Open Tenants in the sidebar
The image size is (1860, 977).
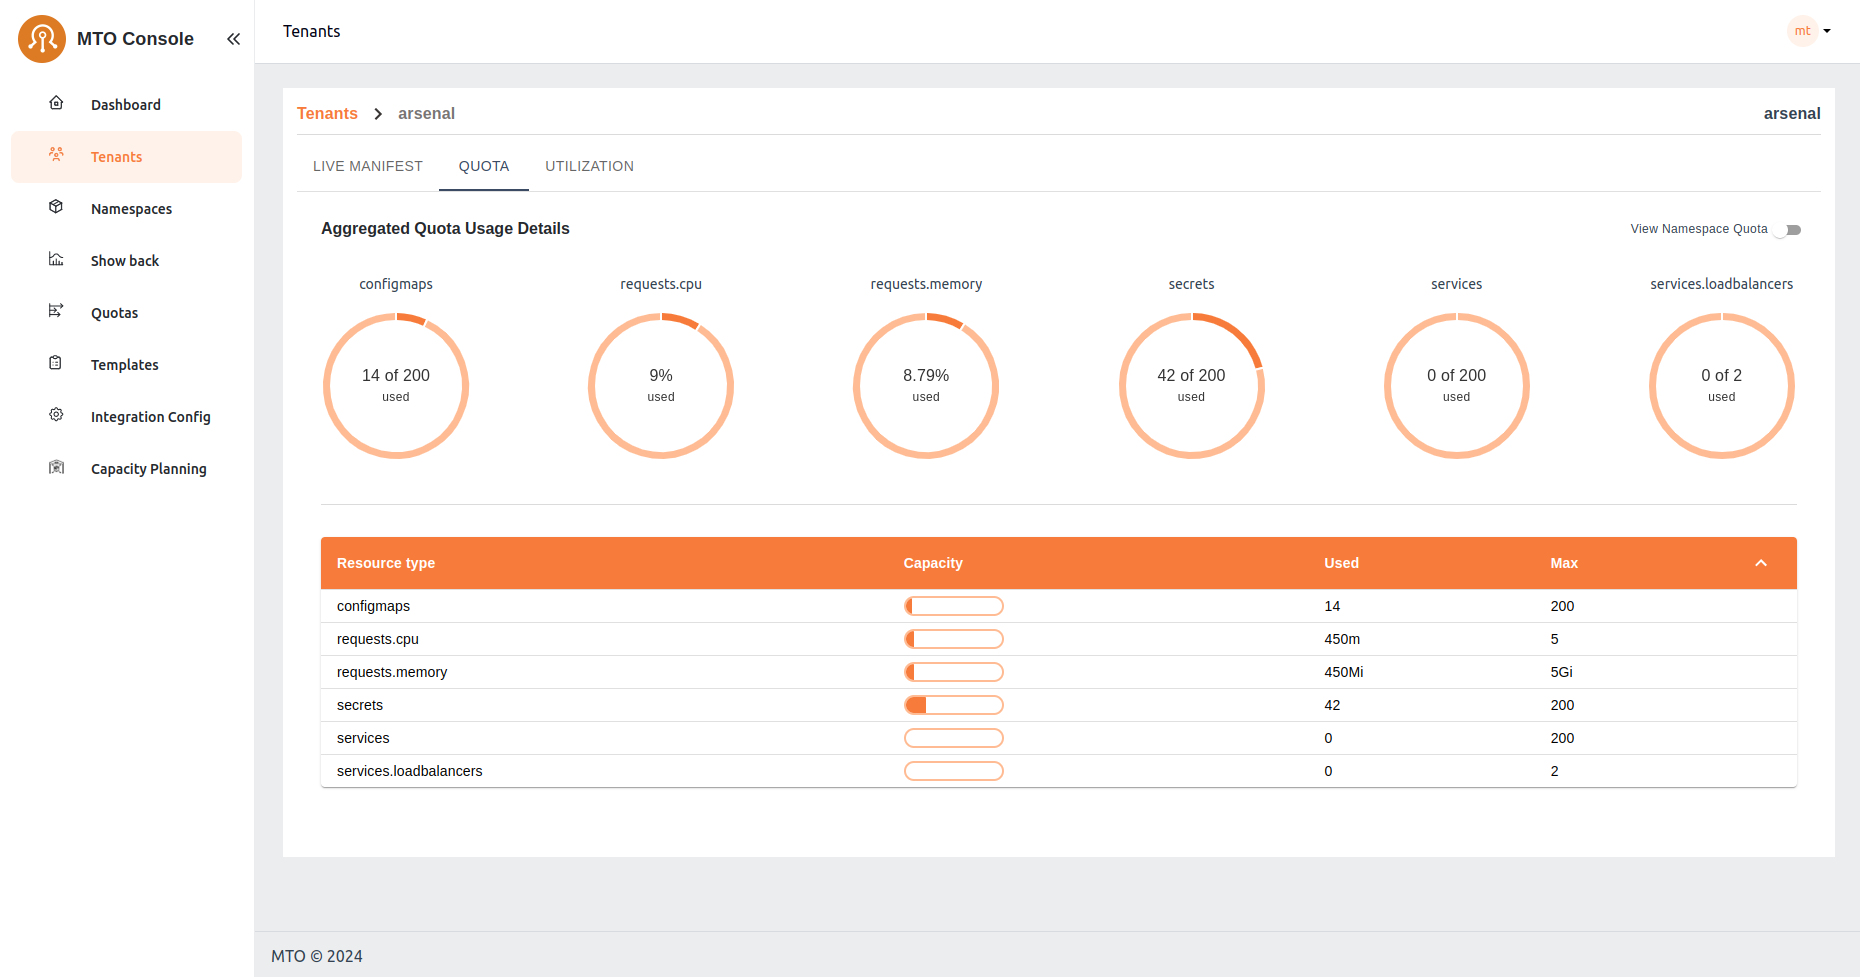(x=116, y=157)
